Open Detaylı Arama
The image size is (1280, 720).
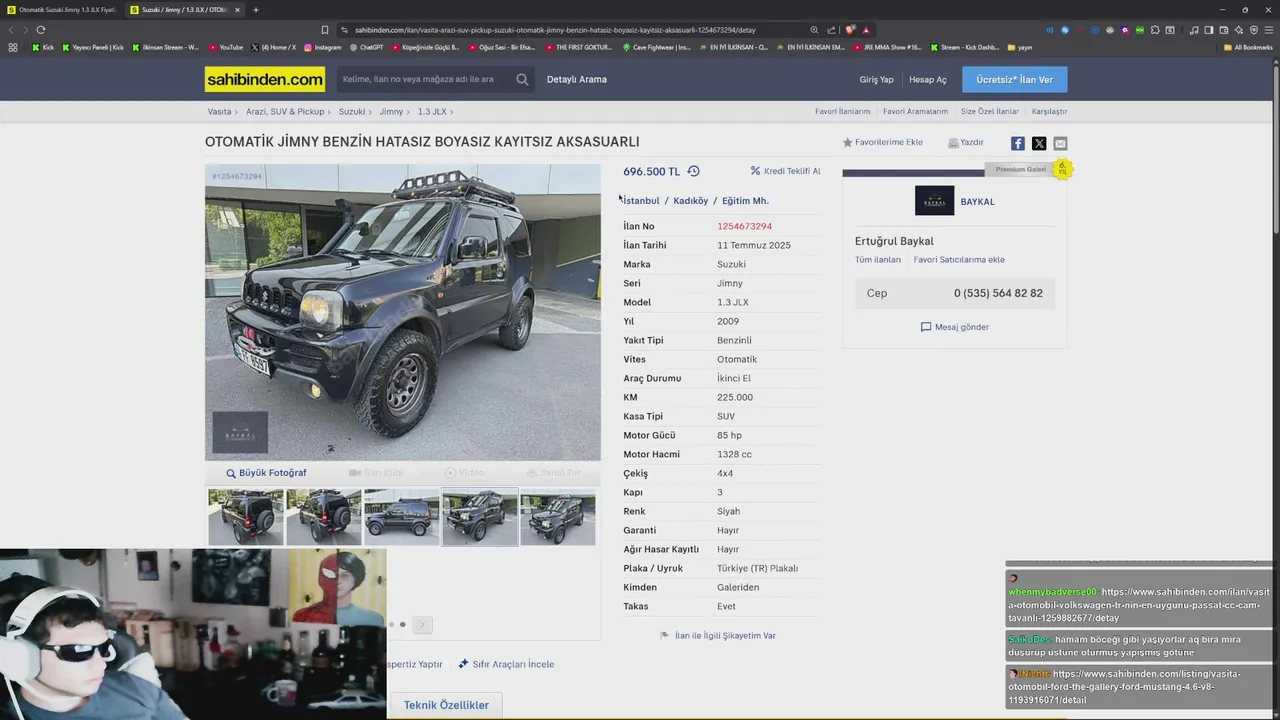pyautogui.click(x=577, y=79)
